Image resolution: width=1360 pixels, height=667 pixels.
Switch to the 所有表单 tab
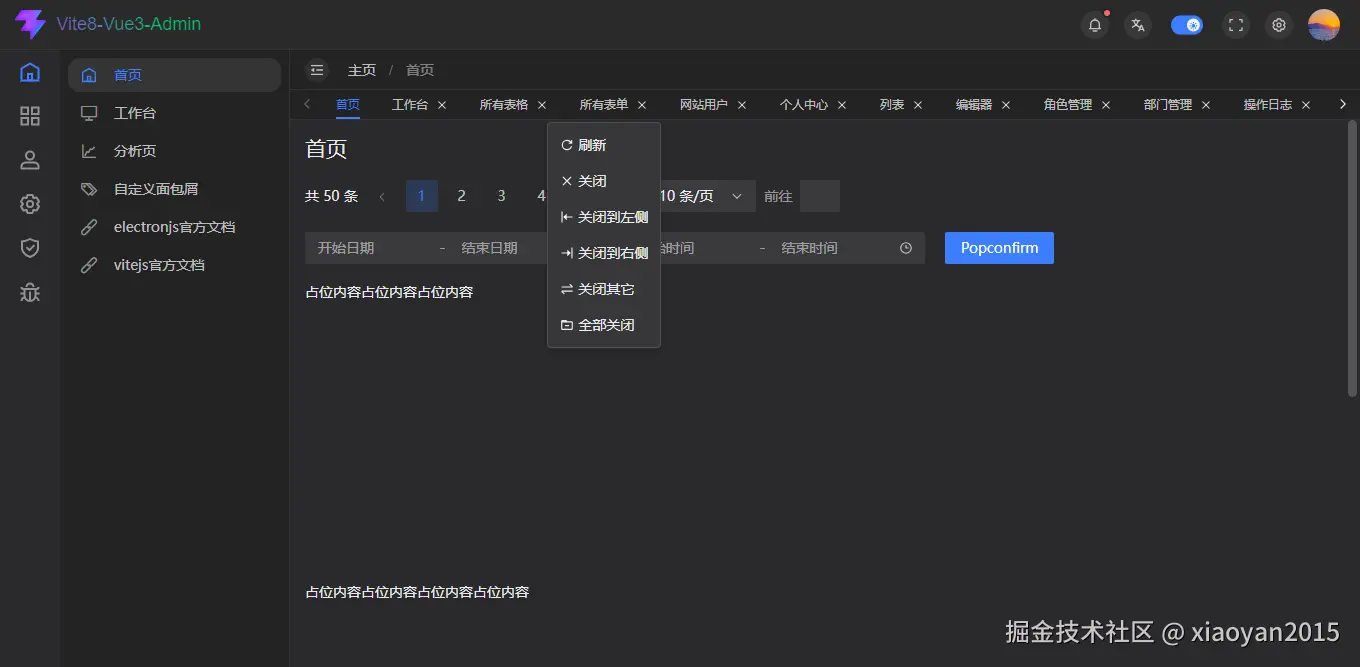[604, 104]
